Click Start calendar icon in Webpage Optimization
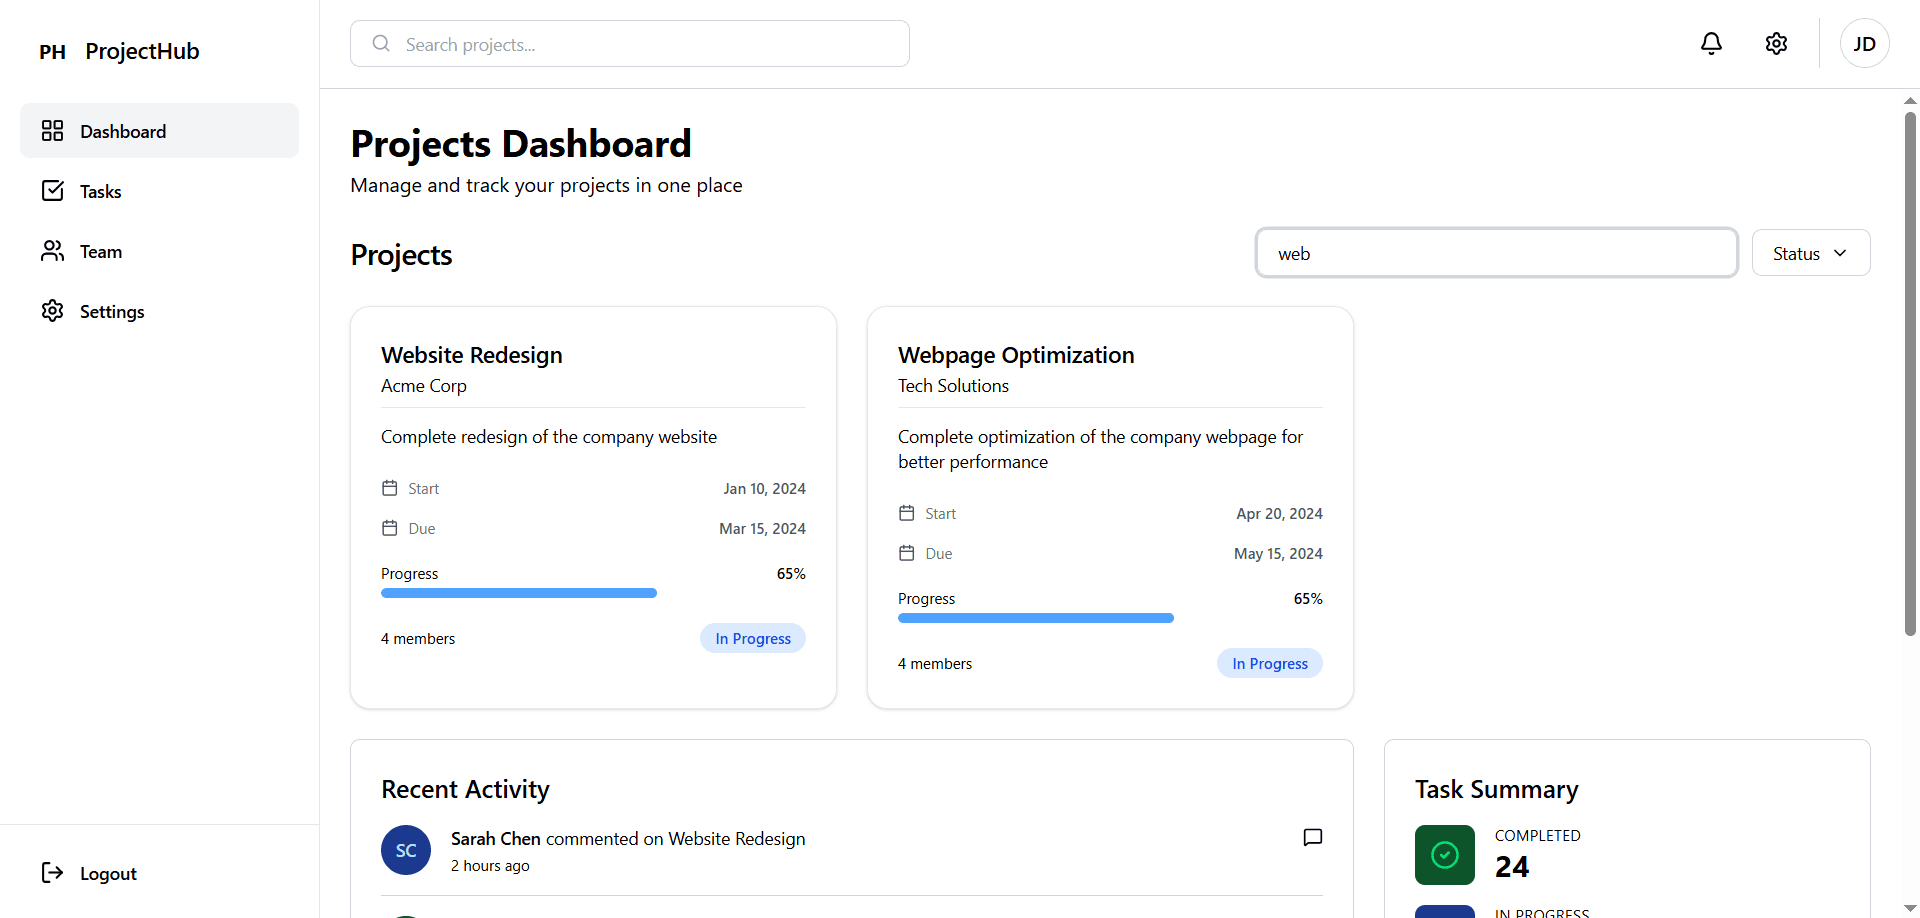Image resolution: width=1920 pixels, height=918 pixels. pos(907,513)
